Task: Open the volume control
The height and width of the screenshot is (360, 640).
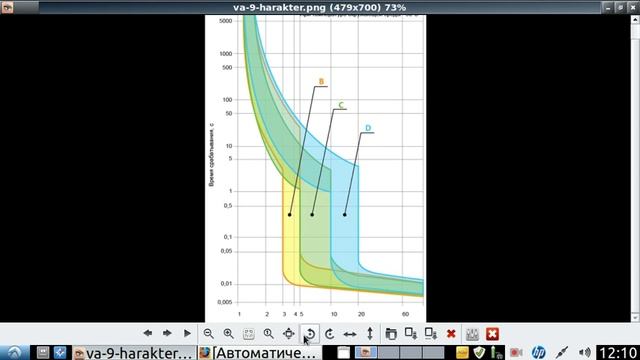Action: pos(584,352)
